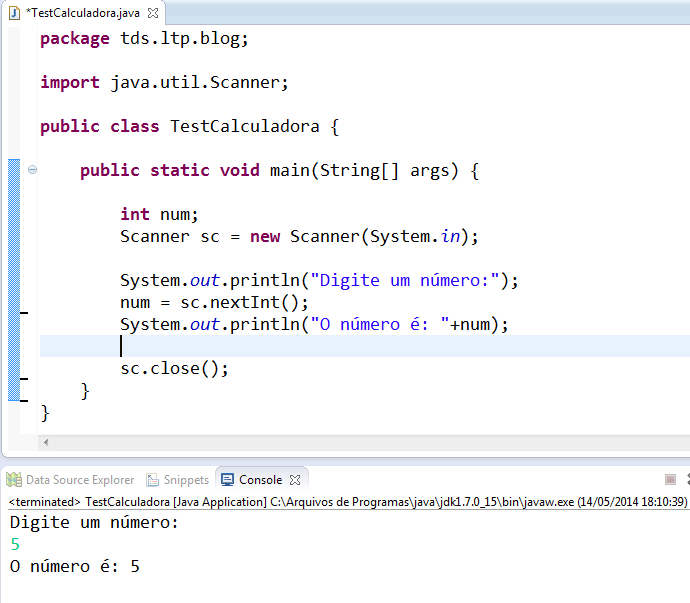Click the terminated TestCalculadora launch description
This screenshot has height=603, width=690.
click(348, 502)
